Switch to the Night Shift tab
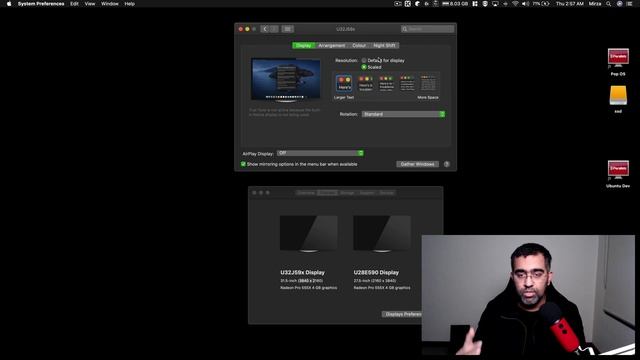Screen dimensions: 640x360 click(x=384, y=45)
